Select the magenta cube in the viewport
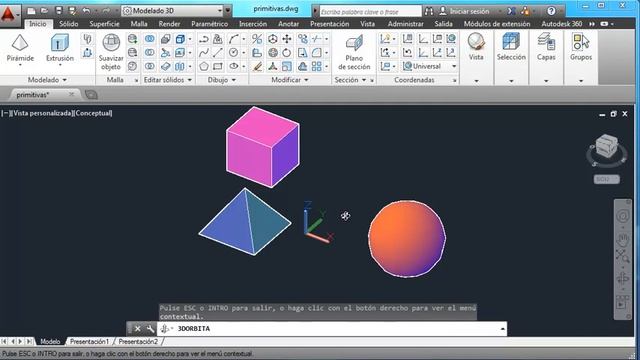 coord(262,147)
